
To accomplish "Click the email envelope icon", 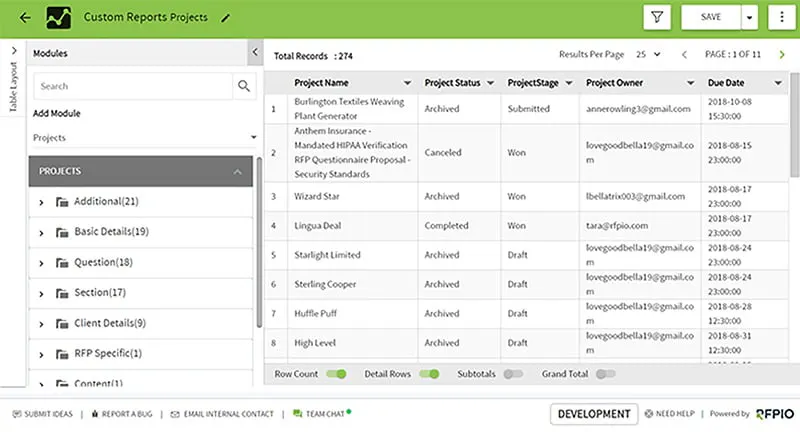I will click(x=175, y=414).
